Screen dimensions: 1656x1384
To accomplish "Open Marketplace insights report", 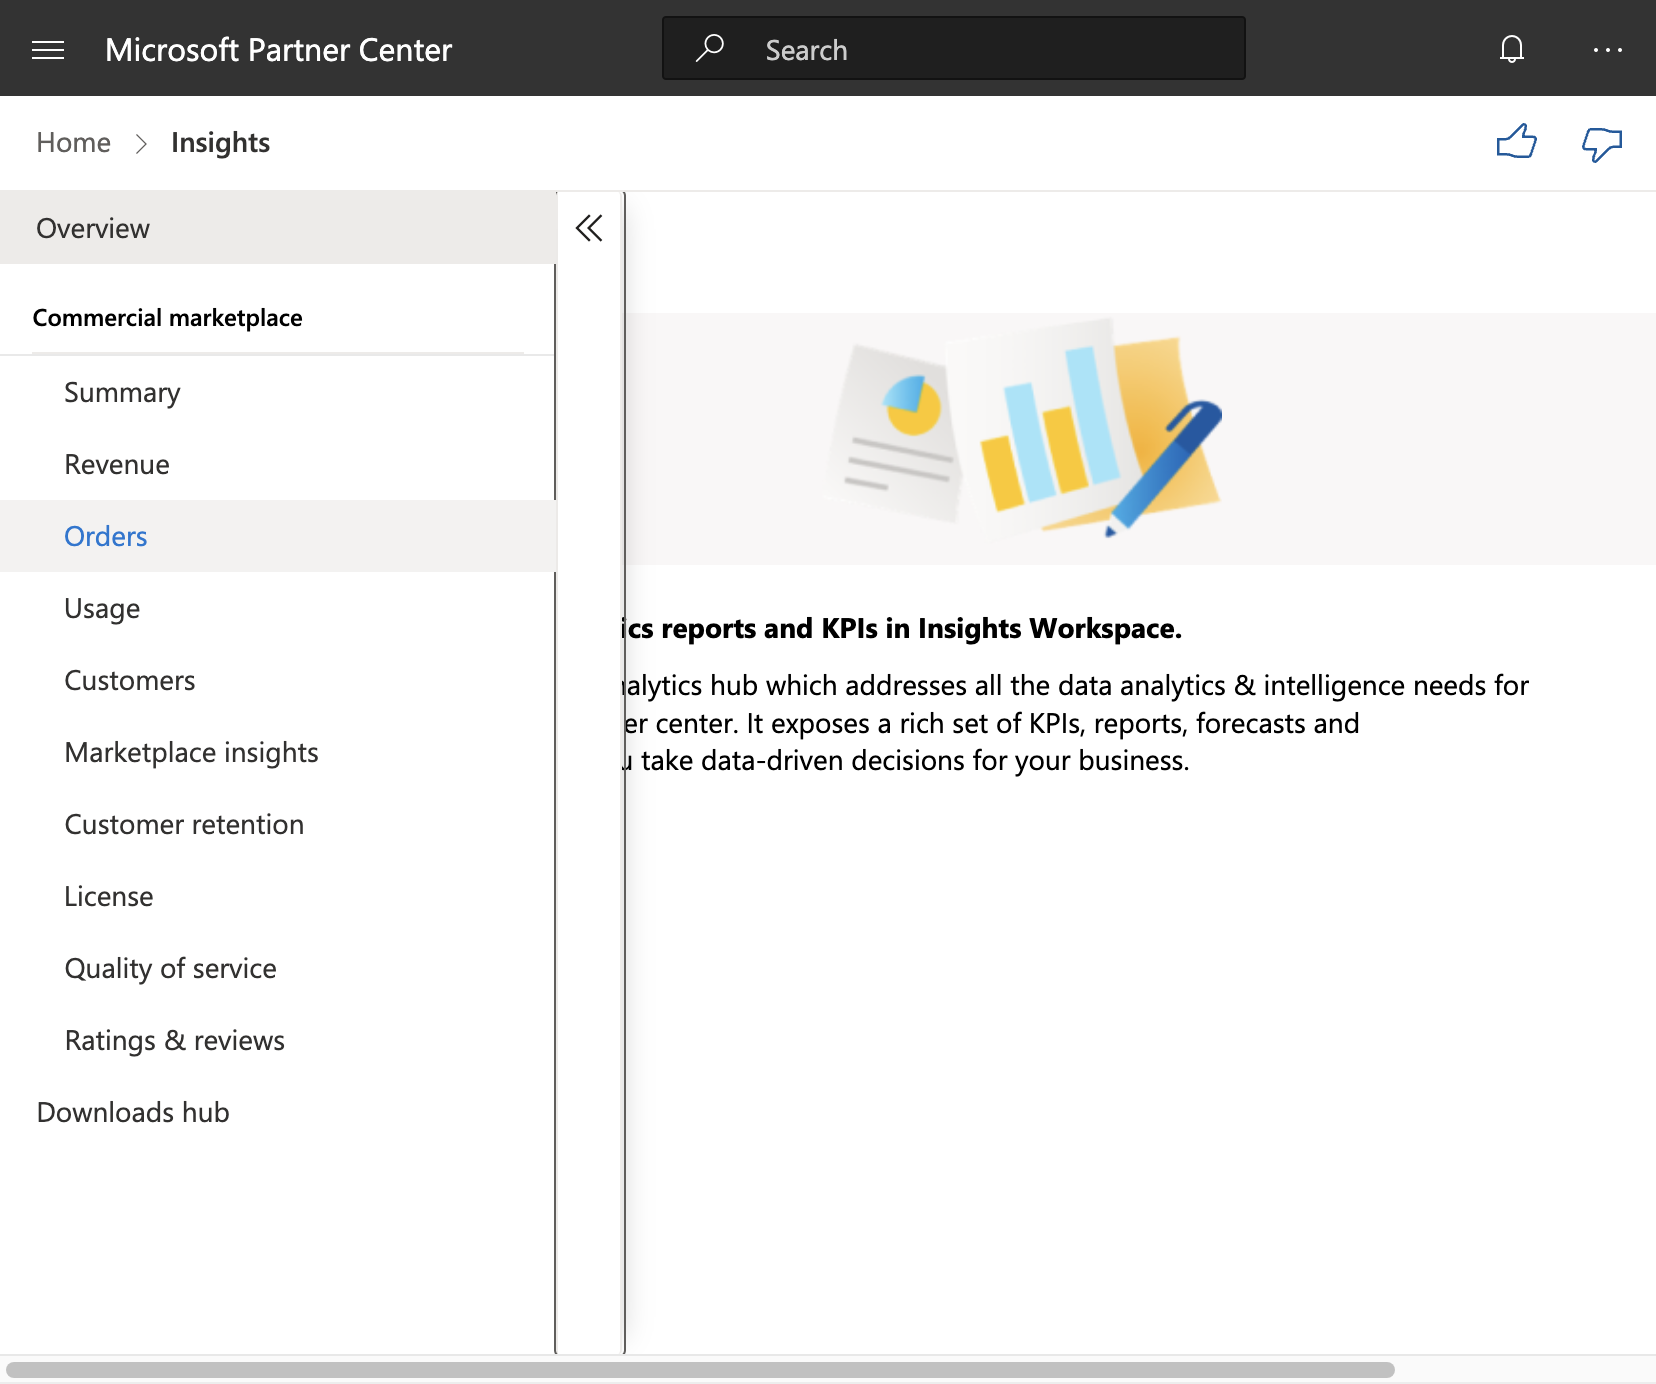I will point(278,752).
